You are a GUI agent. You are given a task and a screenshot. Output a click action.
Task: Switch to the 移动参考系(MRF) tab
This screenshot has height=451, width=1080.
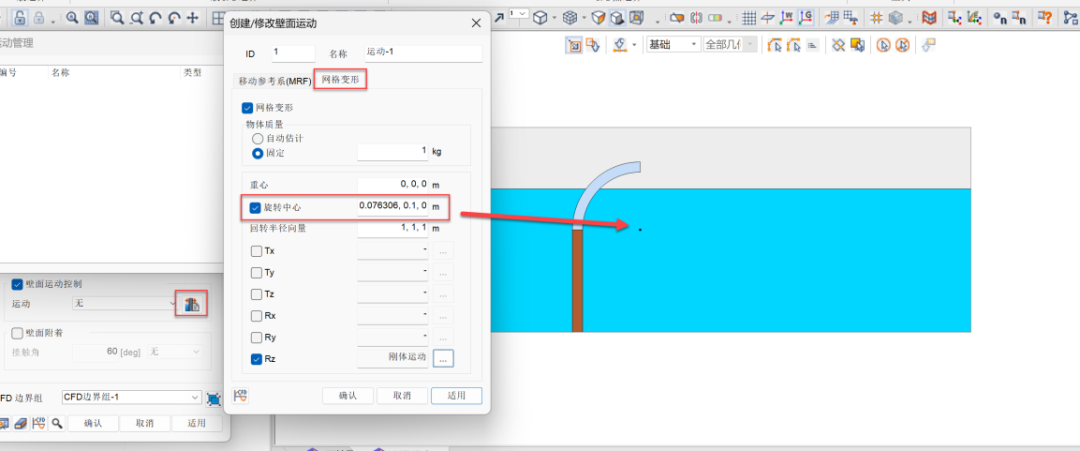point(275,80)
